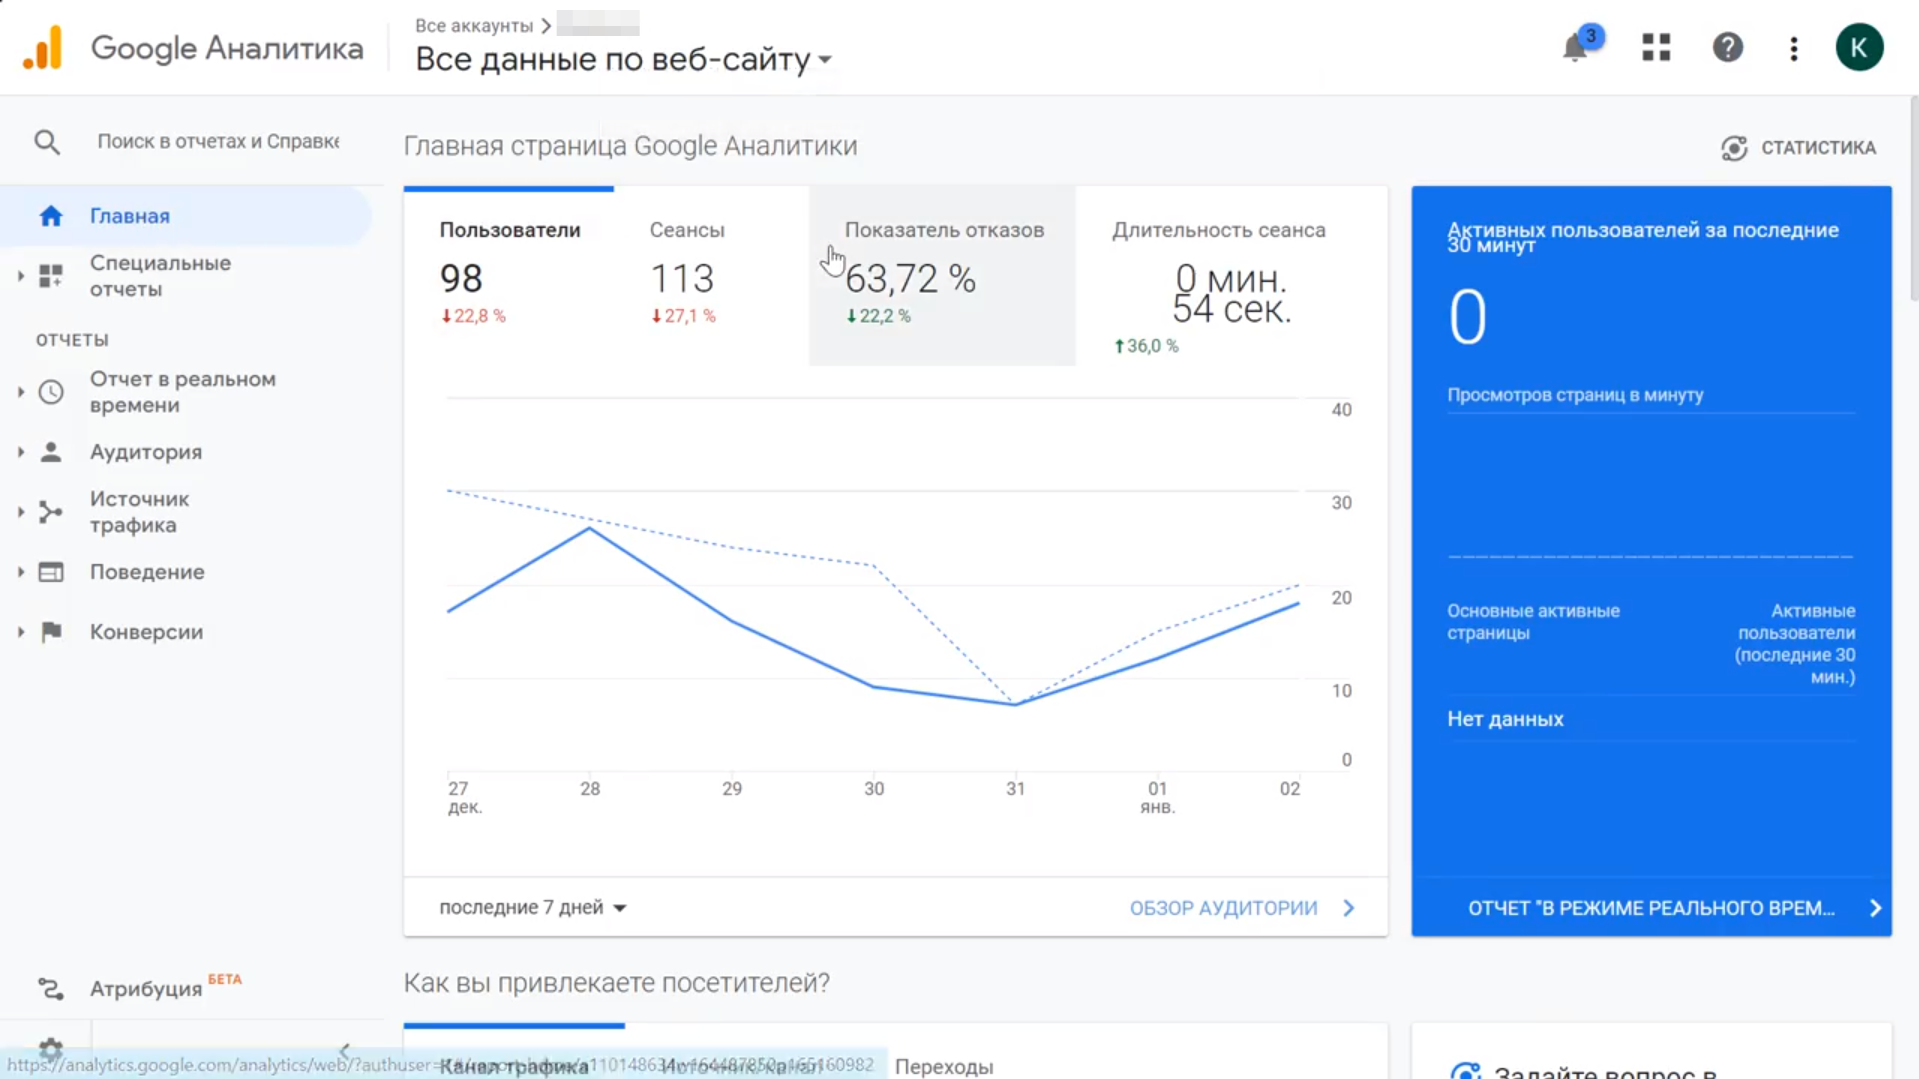Click the home icon beside Главная
1919x1079 pixels.
[51, 216]
